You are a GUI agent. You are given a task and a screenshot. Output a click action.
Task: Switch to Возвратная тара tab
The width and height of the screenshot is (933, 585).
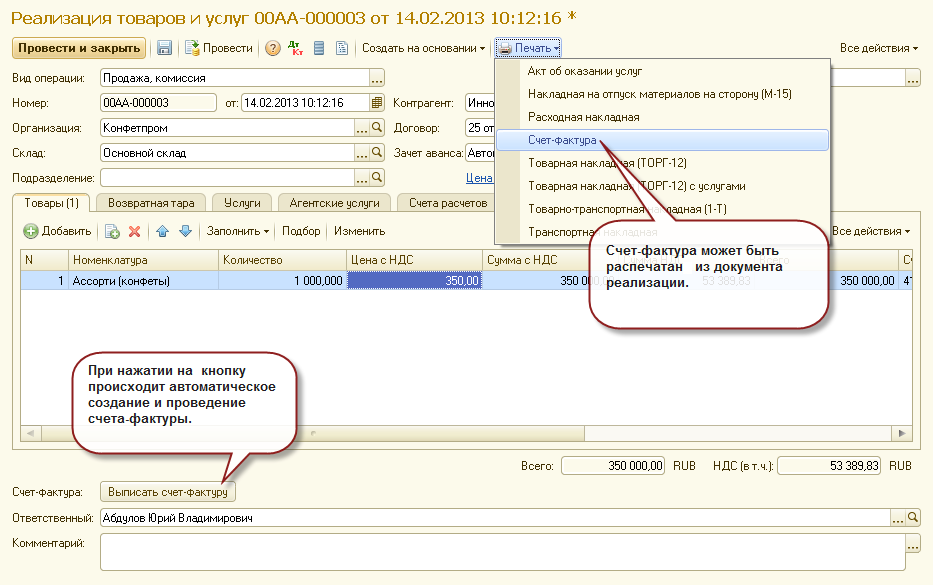151,203
